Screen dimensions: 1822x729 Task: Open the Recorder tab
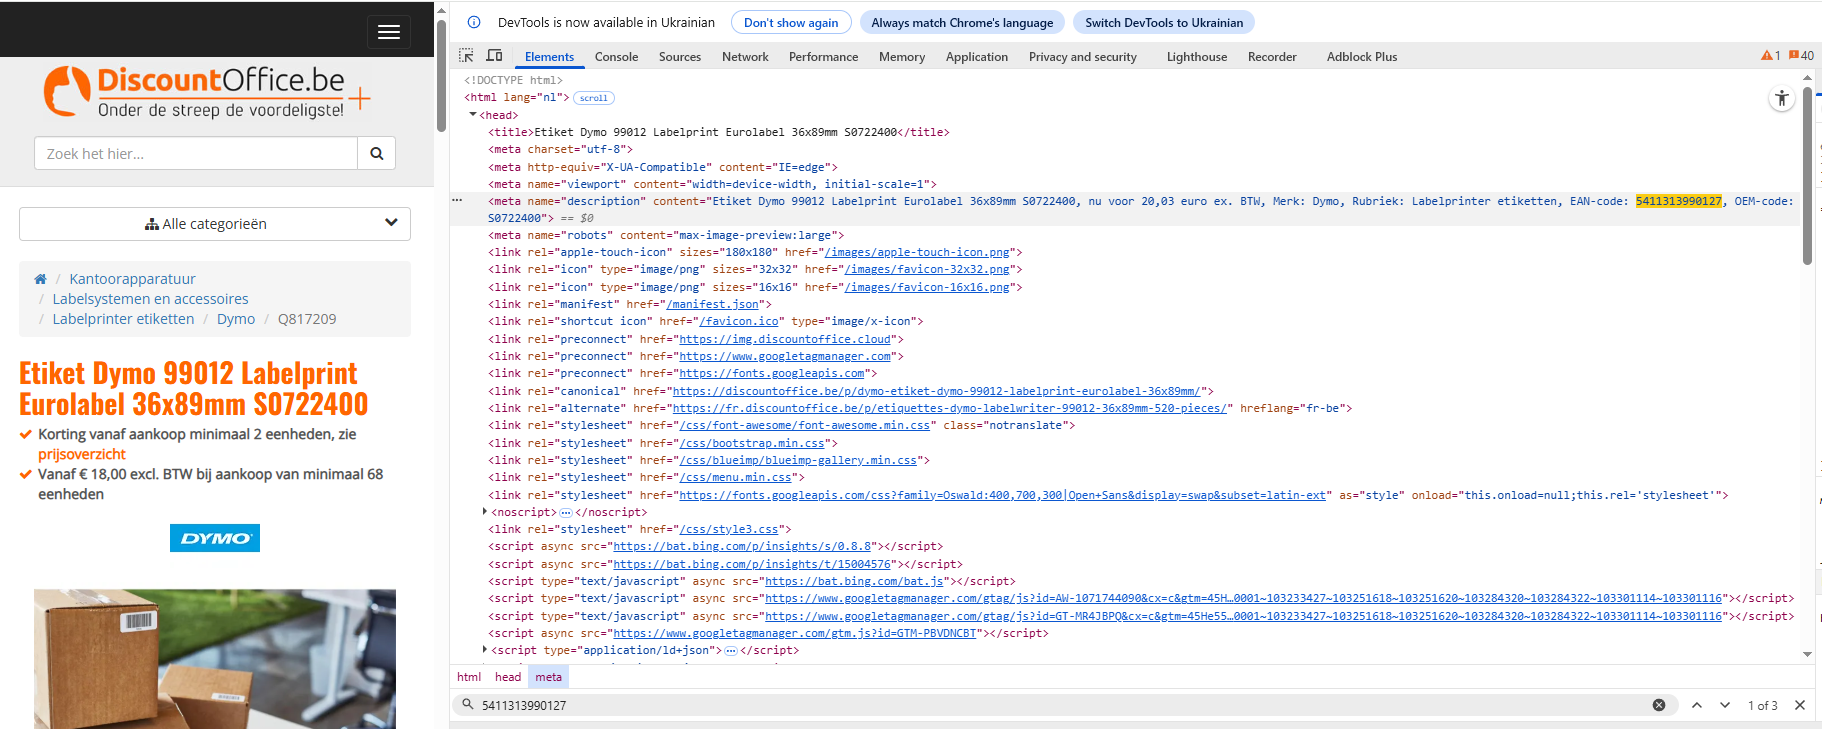(x=1272, y=57)
